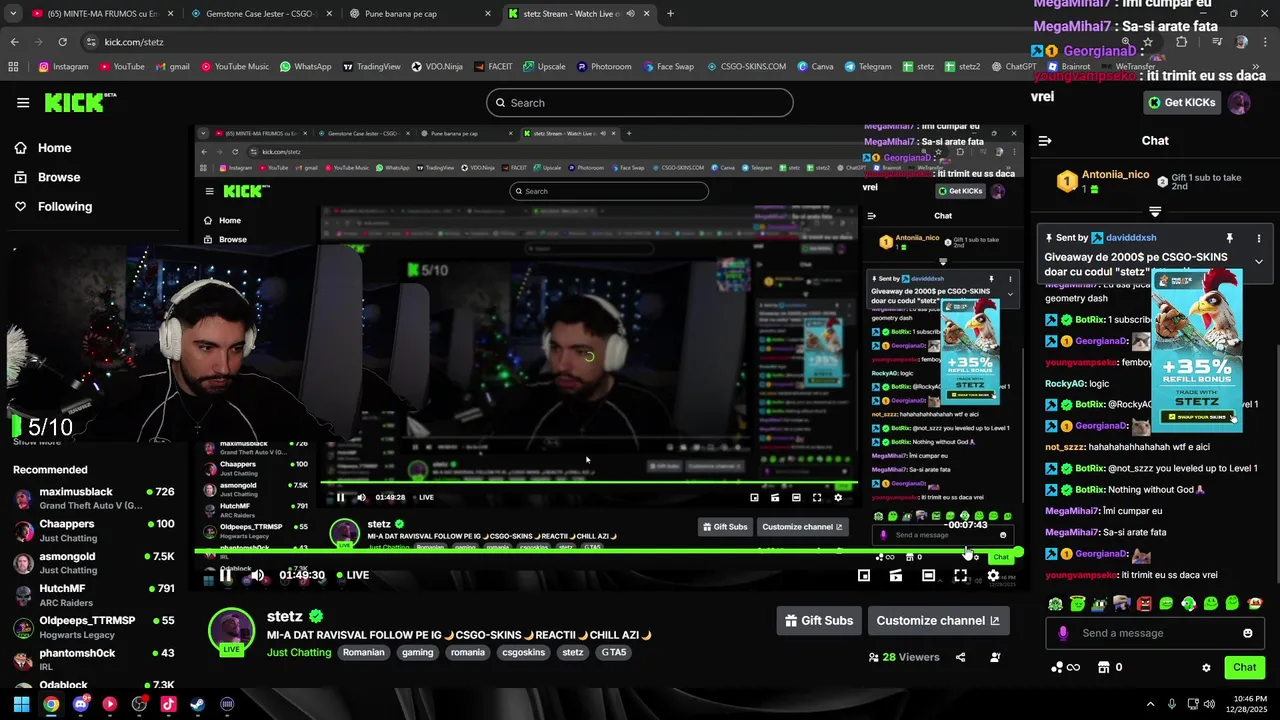The width and height of the screenshot is (1280, 720).
Task: Open Windows Start menu
Action: click(21, 704)
